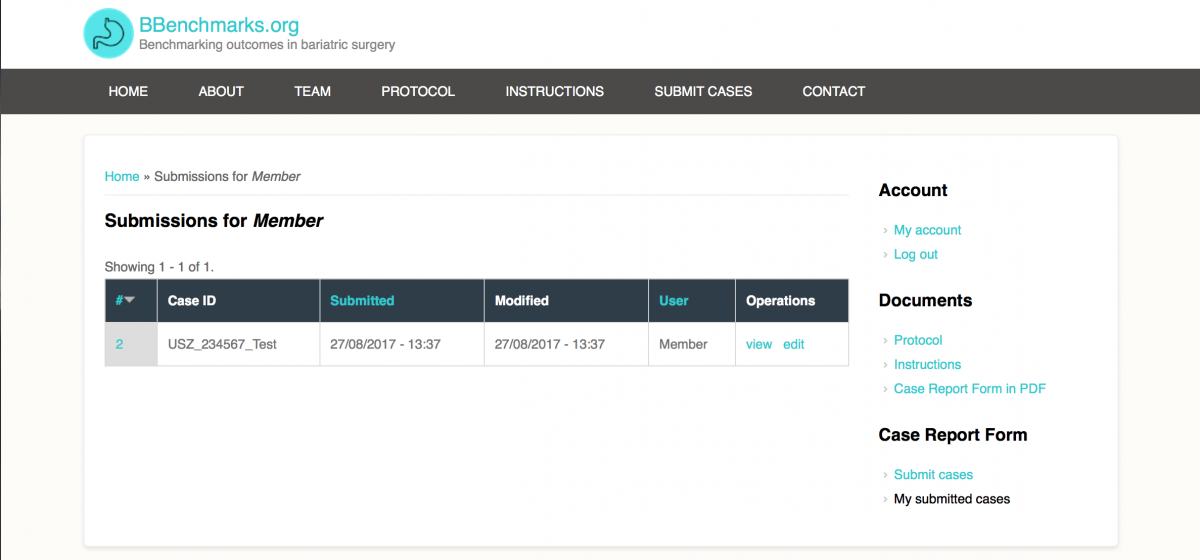The width and height of the screenshot is (1200, 560).
Task: Open Case Report Form in PDF
Action: (x=969, y=388)
